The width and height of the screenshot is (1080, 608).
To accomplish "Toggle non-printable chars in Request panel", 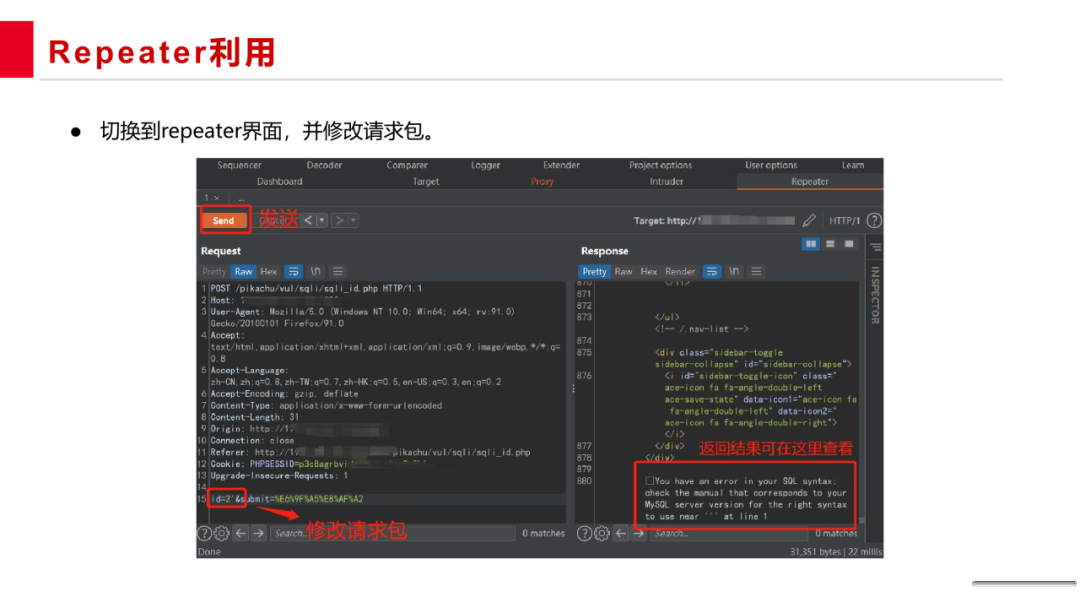I will pyautogui.click(x=315, y=271).
